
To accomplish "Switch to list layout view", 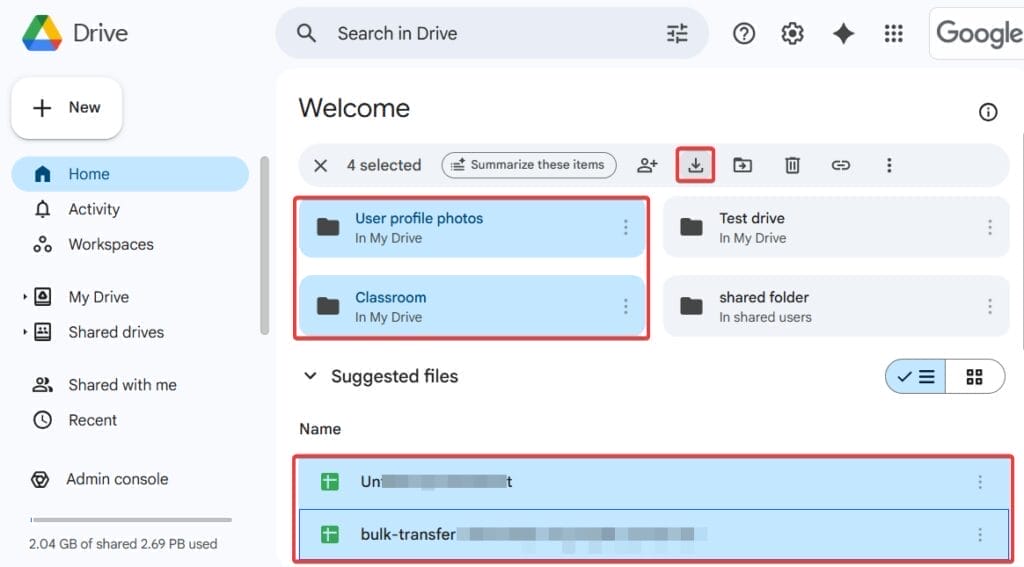I will coord(916,377).
